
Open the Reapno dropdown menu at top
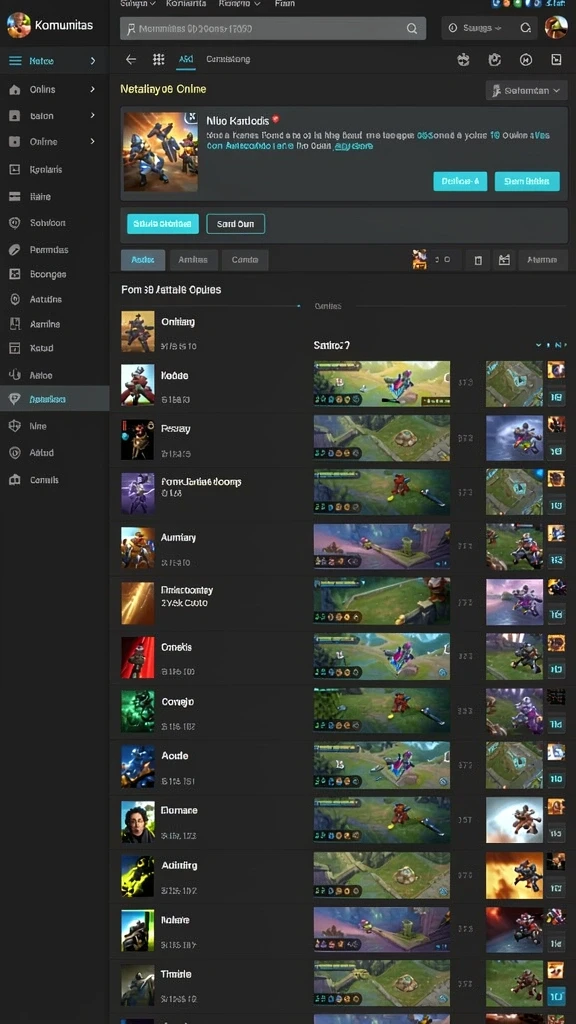tap(240, 3)
